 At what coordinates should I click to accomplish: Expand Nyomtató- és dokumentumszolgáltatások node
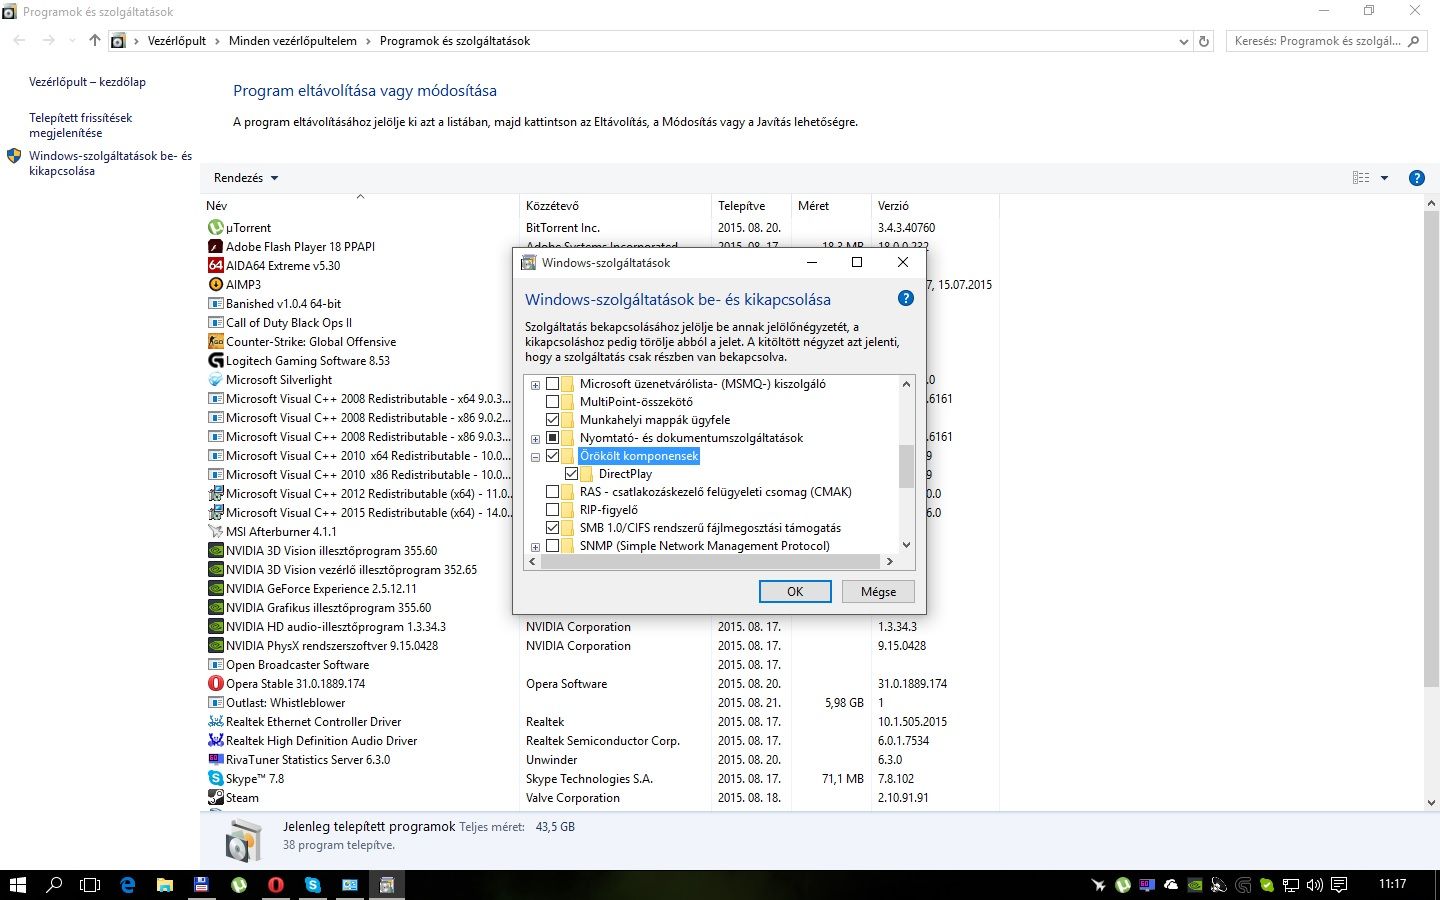point(535,439)
